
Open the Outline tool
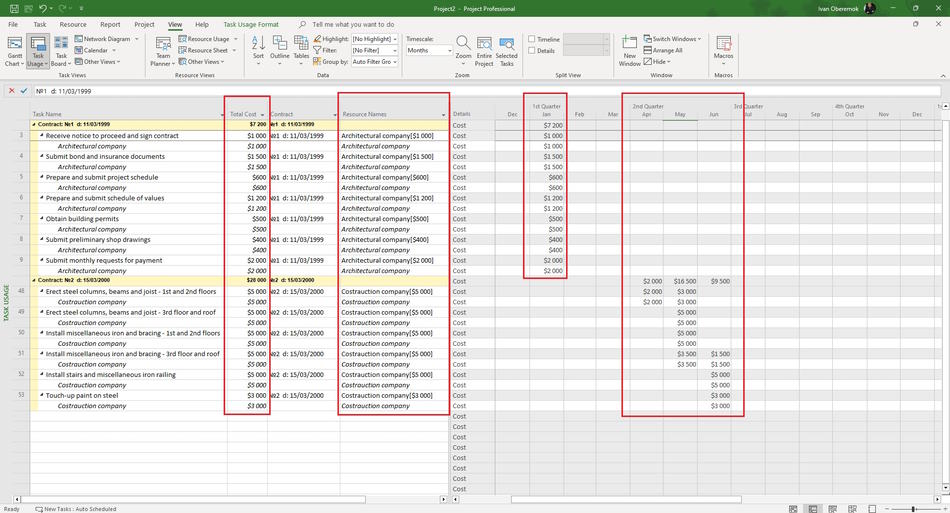tap(279, 50)
